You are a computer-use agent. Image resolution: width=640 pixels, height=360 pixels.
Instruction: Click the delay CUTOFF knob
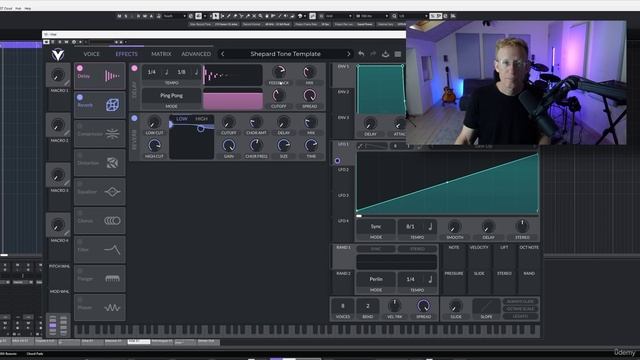[x=279, y=96]
